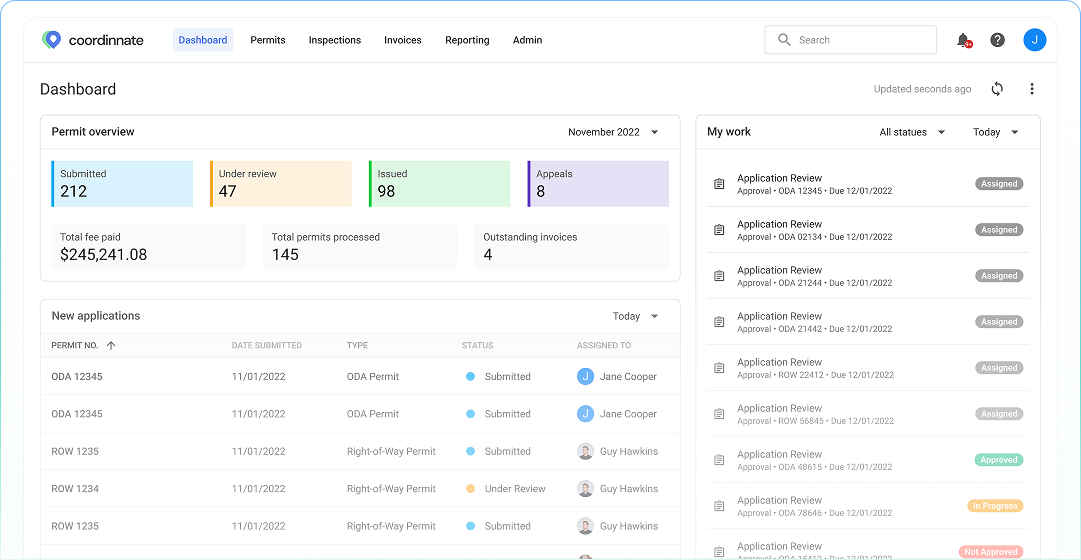Open the Issued 98 card
Viewport: 1081px width, 560px height.
(439, 183)
